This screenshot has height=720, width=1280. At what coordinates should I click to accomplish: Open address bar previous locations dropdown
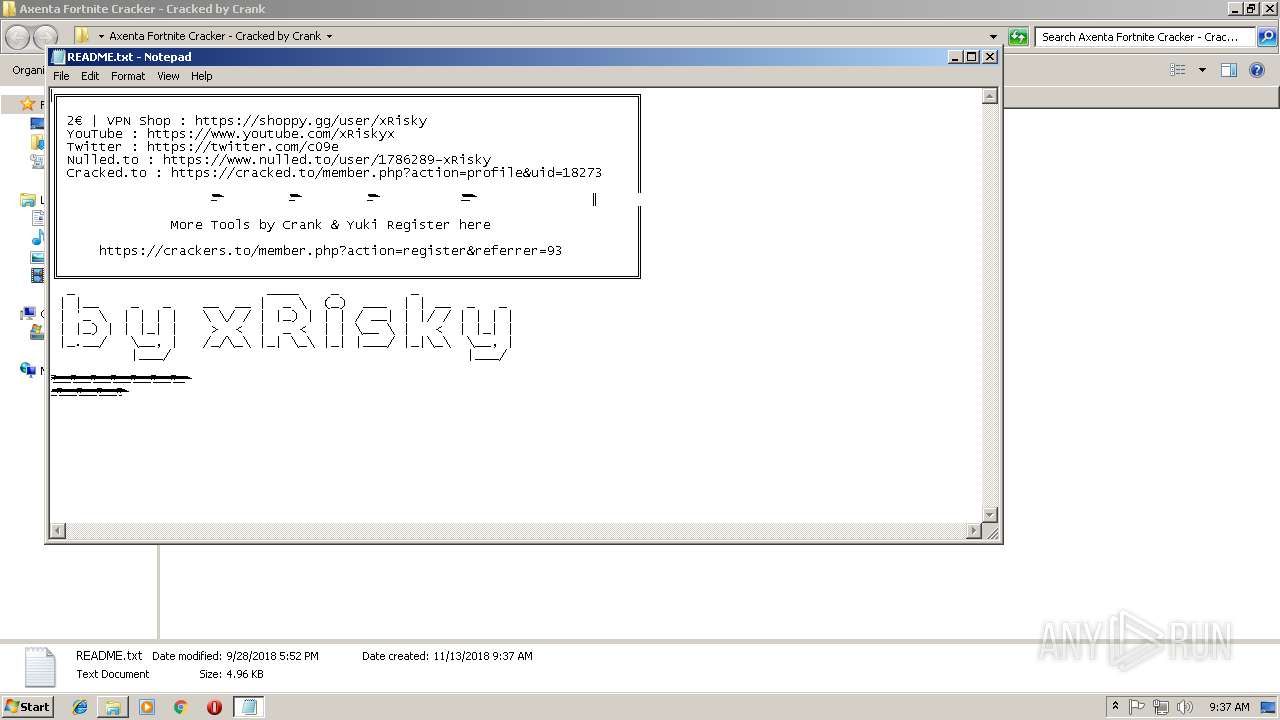pyautogui.click(x=993, y=37)
